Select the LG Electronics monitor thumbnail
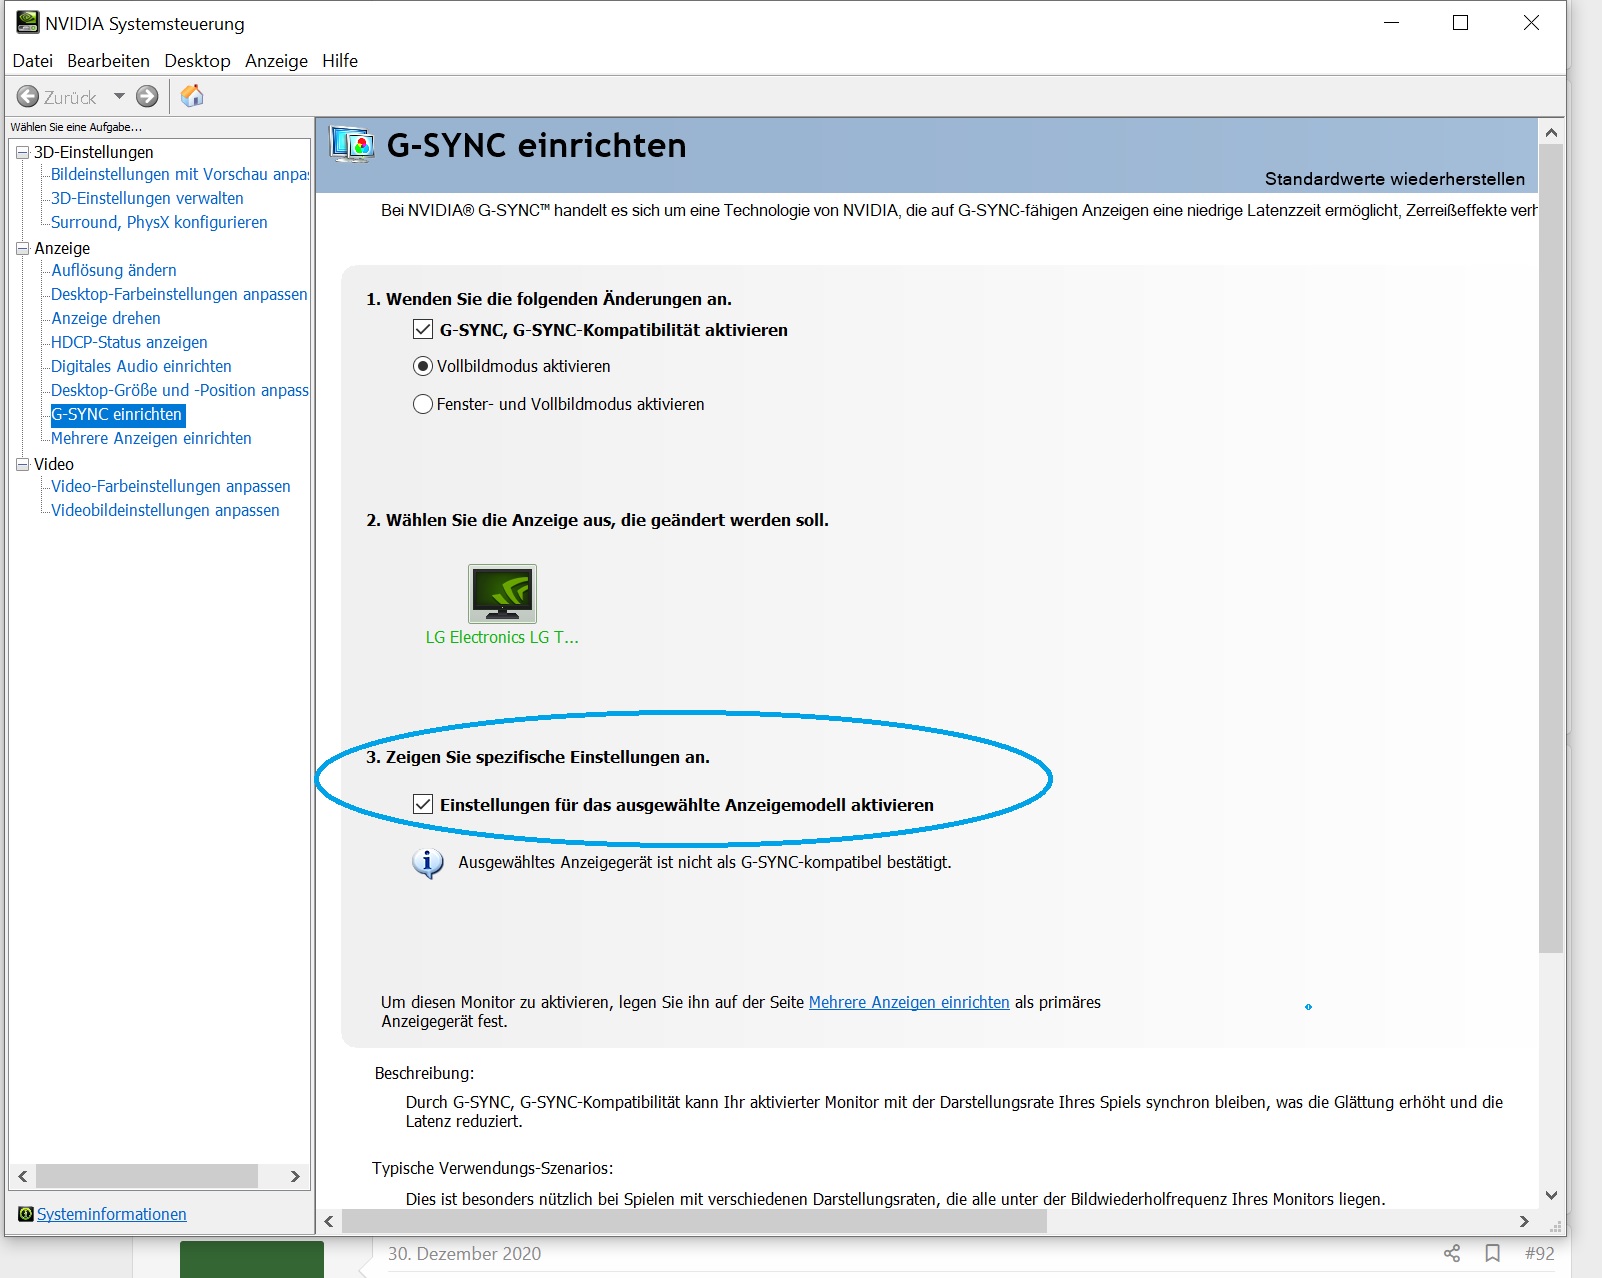The width and height of the screenshot is (1602, 1278). tap(502, 594)
